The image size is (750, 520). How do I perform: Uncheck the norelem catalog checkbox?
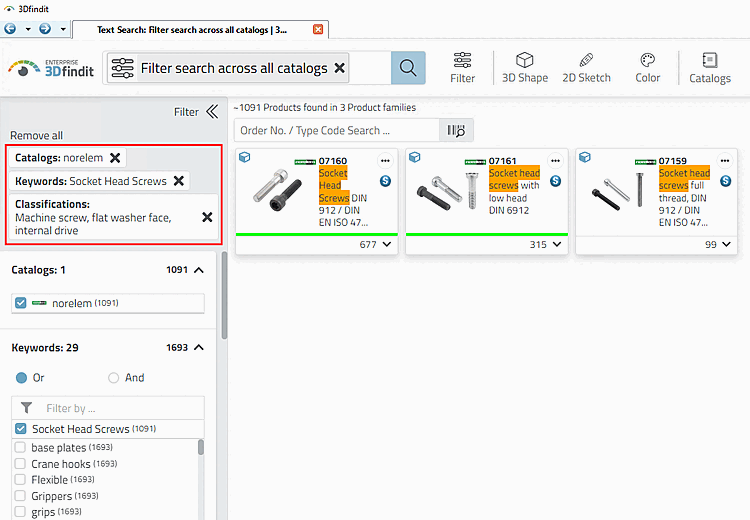tap(21, 303)
